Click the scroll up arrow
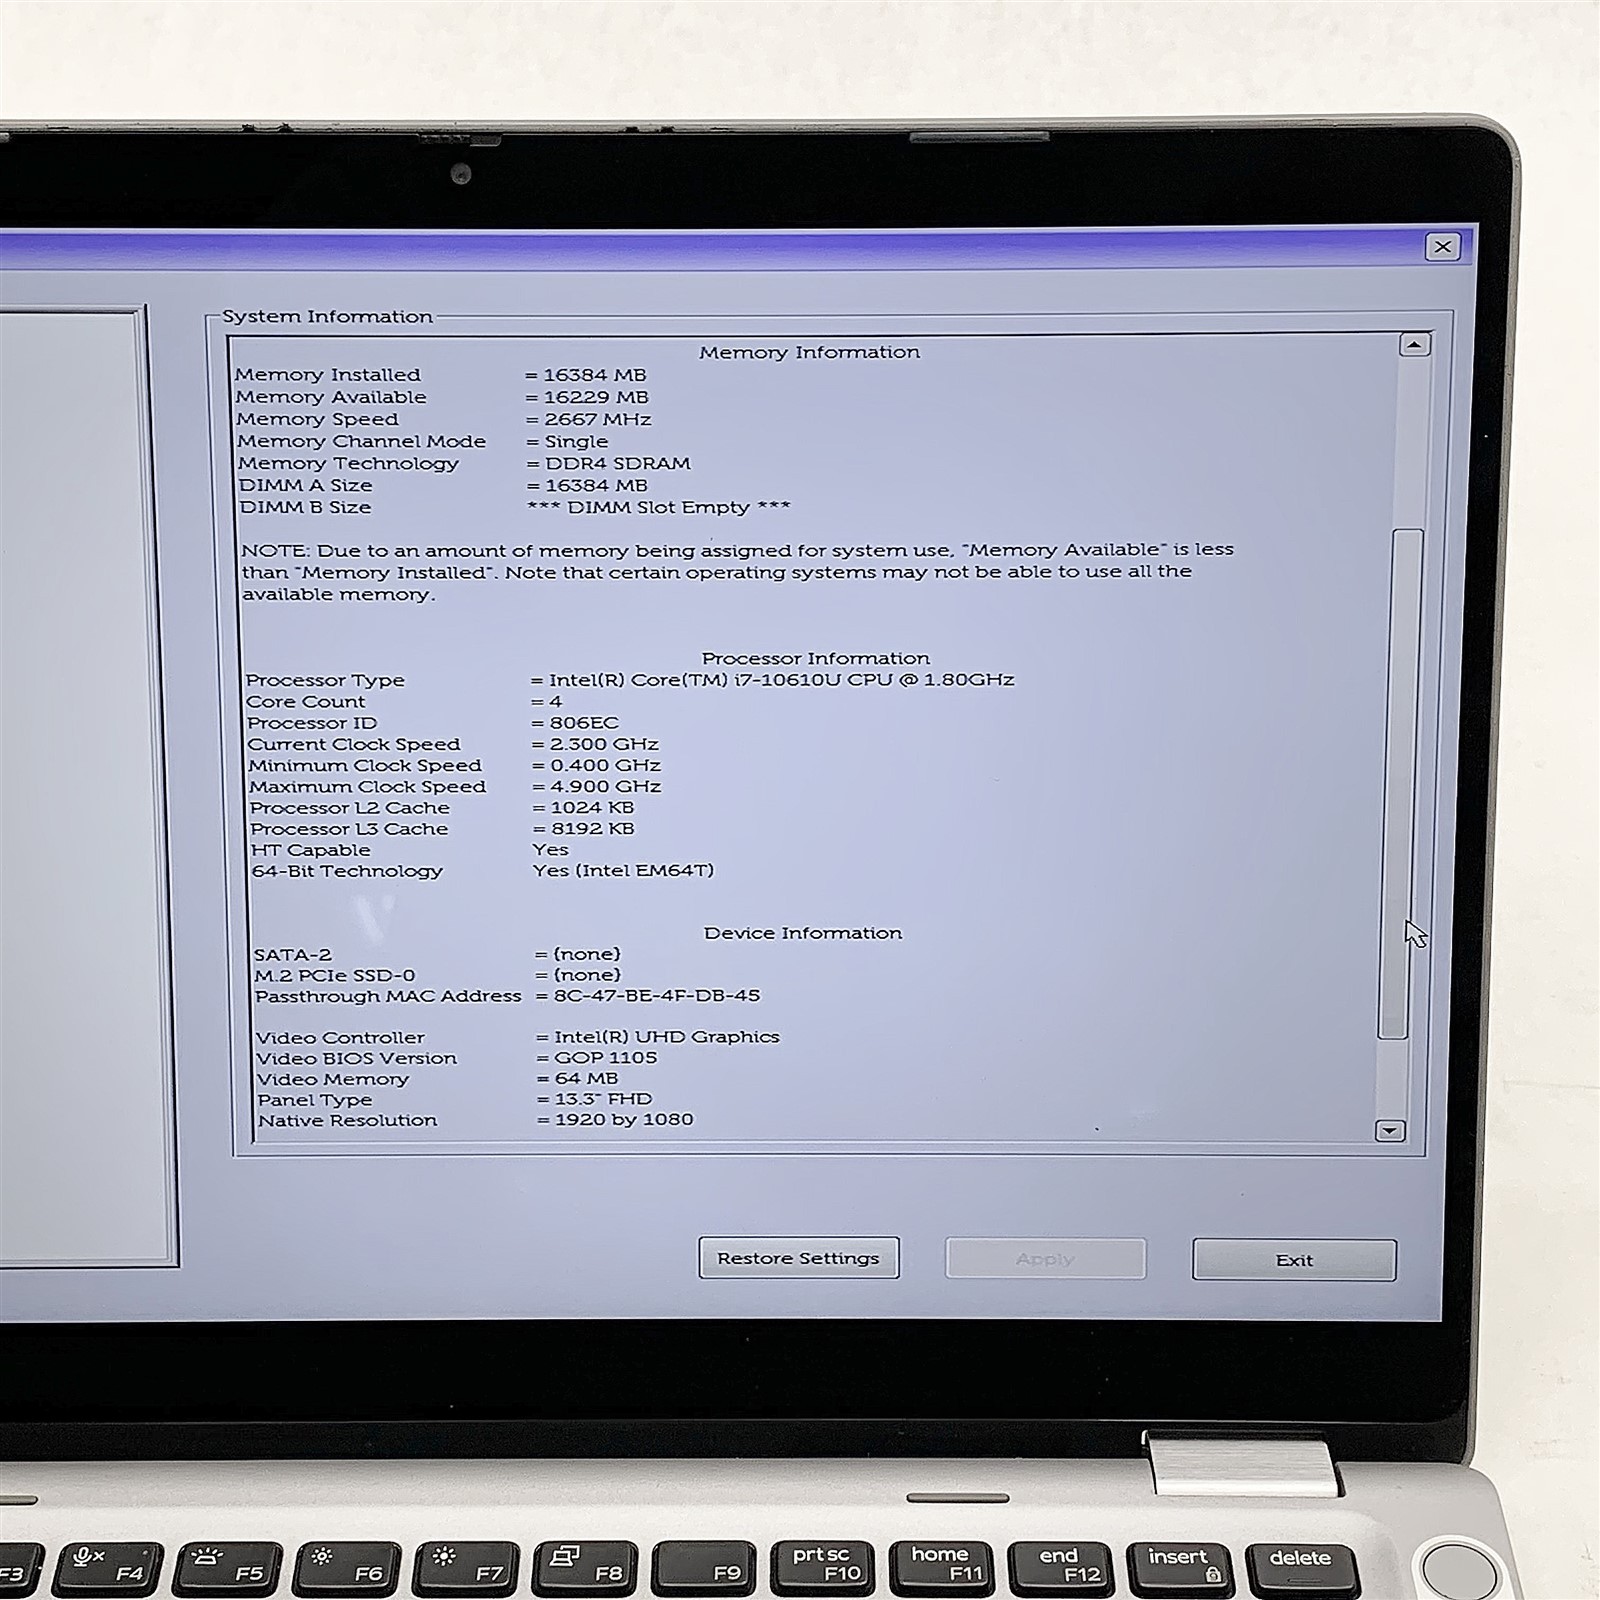 [x=1414, y=345]
